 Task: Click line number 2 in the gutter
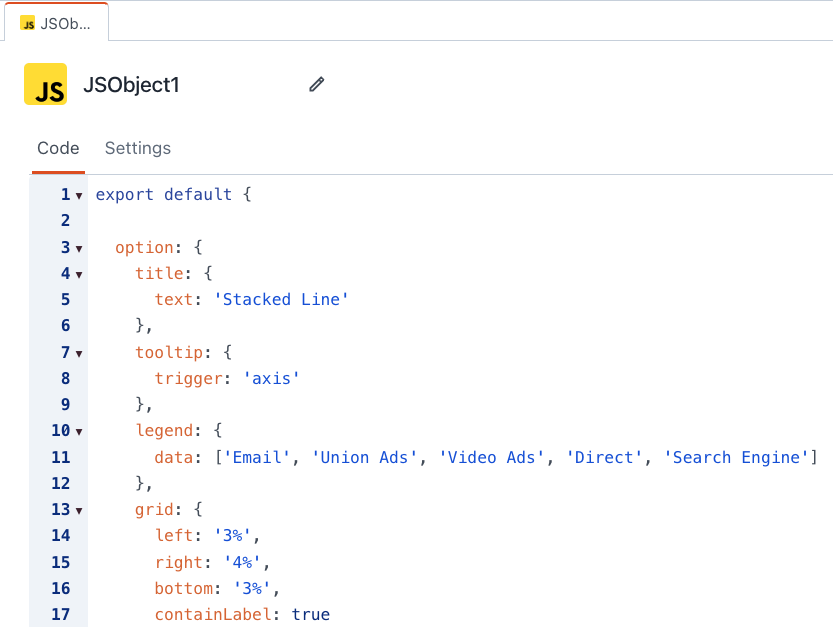(x=65, y=221)
